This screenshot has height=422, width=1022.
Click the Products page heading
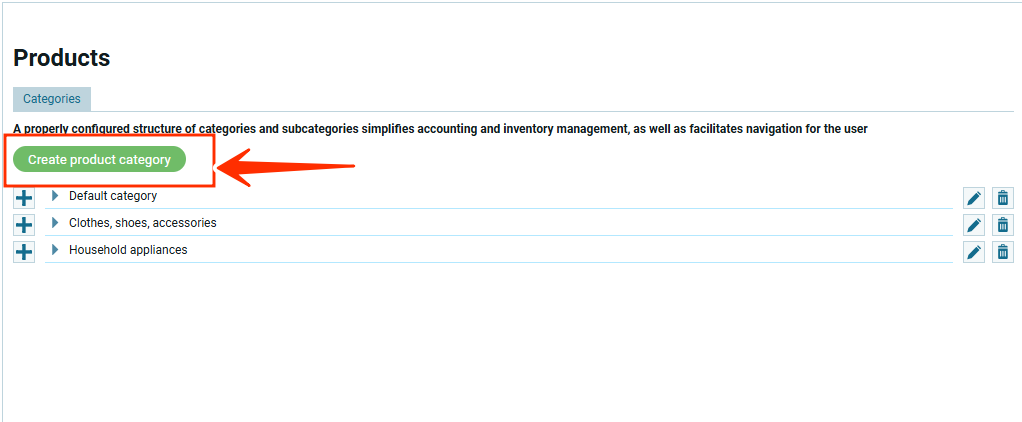62,58
